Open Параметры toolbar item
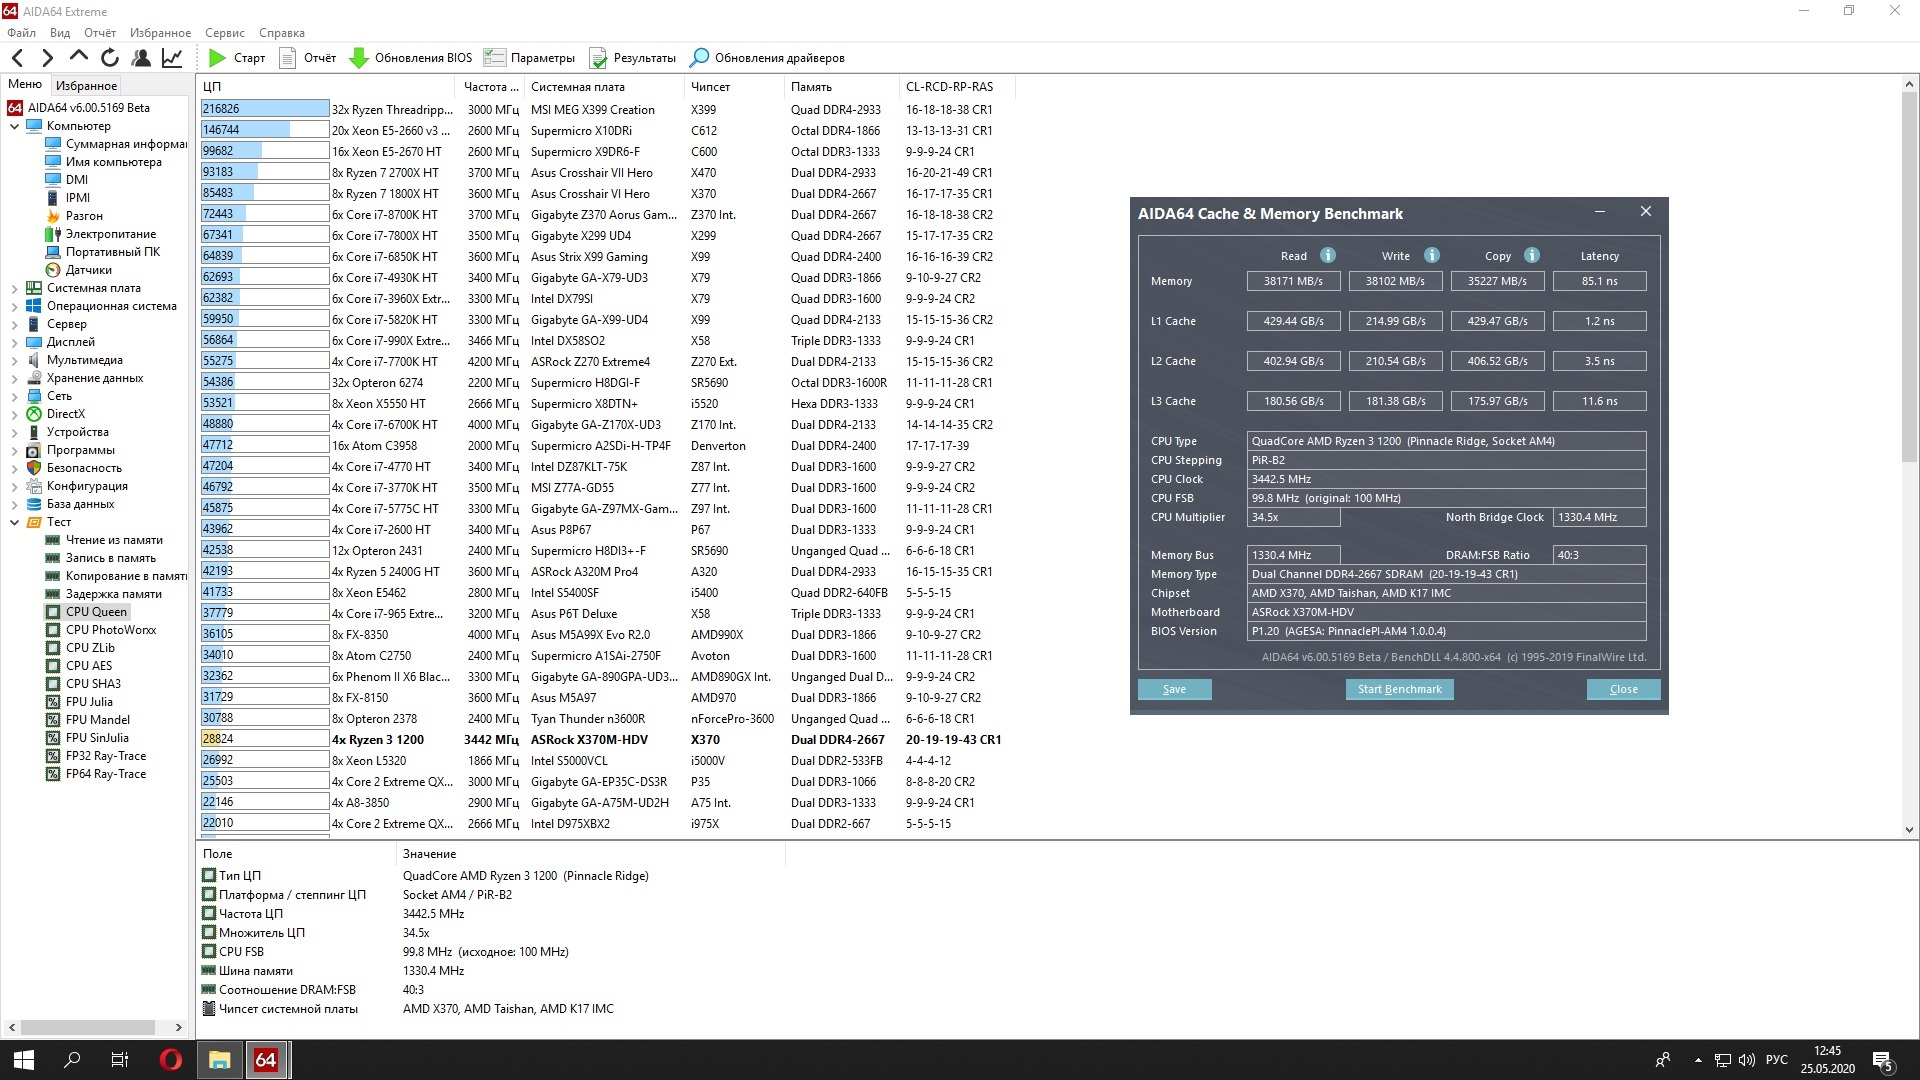1920x1080 pixels. (x=529, y=58)
